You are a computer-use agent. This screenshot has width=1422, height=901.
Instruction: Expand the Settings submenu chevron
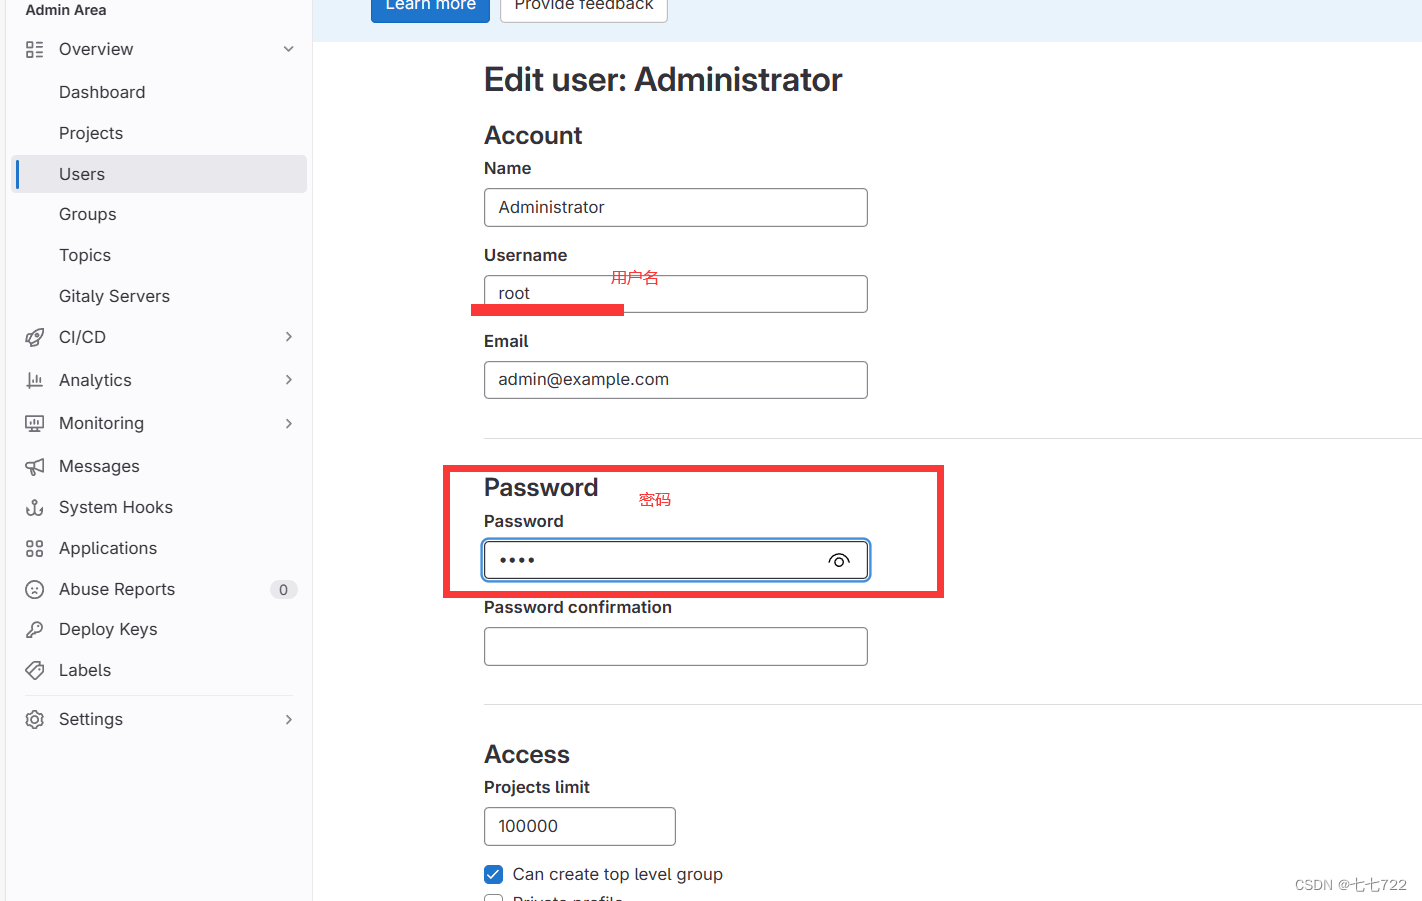289,719
